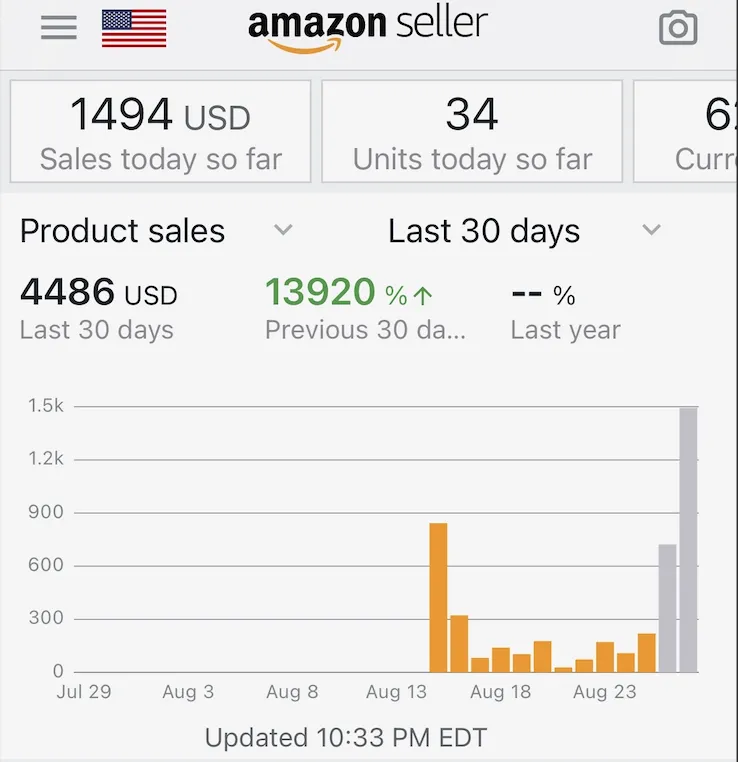The width and height of the screenshot is (738, 762).
Task: Tap the Updated 10:33 PM EDT timestamp
Action: pyautogui.click(x=346, y=737)
